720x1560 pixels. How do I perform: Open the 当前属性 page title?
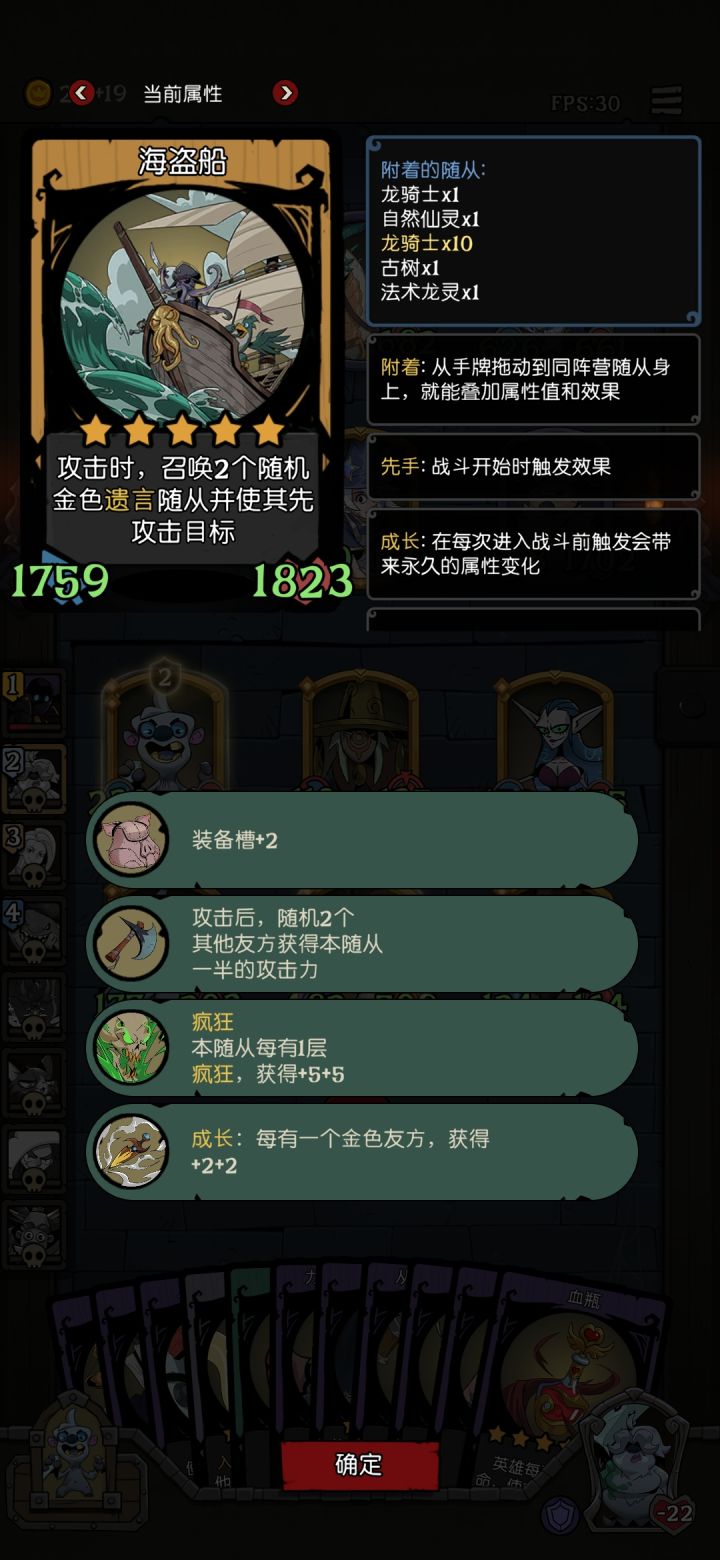182,94
